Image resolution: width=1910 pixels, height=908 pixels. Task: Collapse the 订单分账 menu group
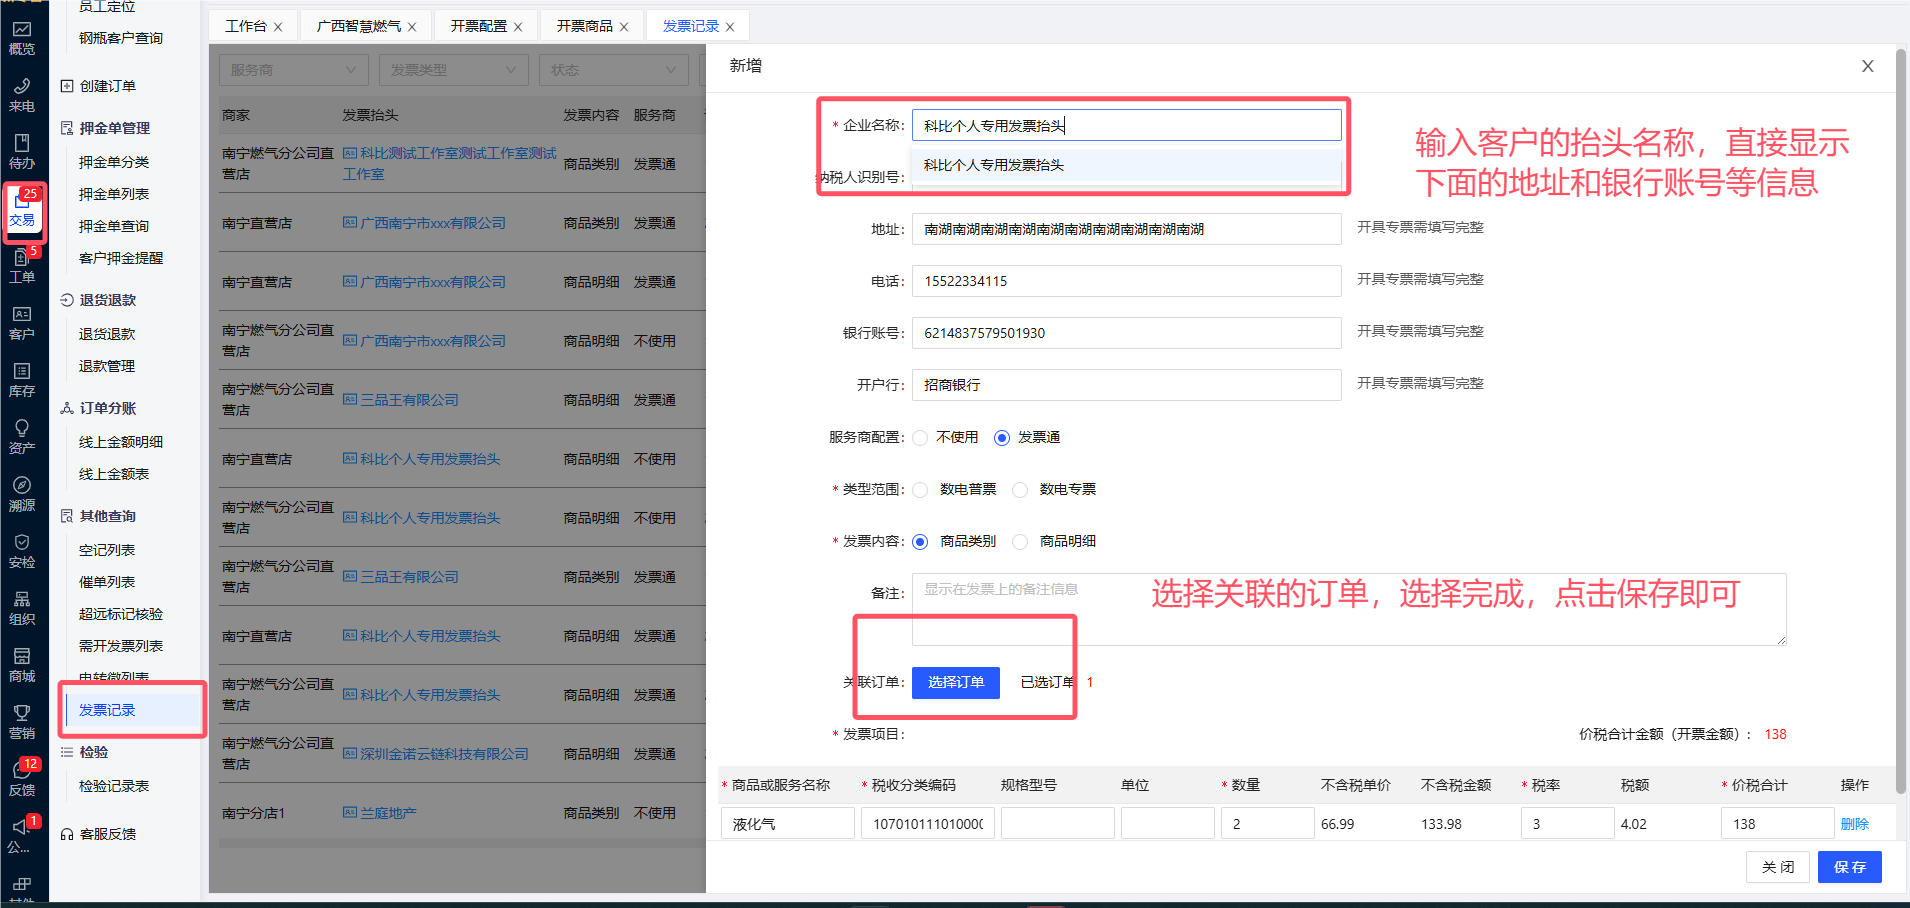(x=107, y=408)
